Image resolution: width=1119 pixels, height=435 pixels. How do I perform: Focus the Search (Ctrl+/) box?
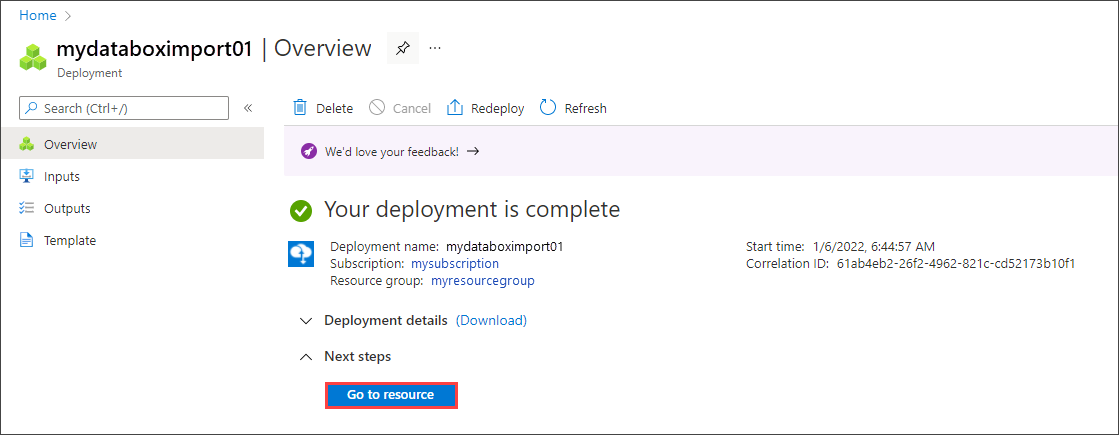coord(124,108)
